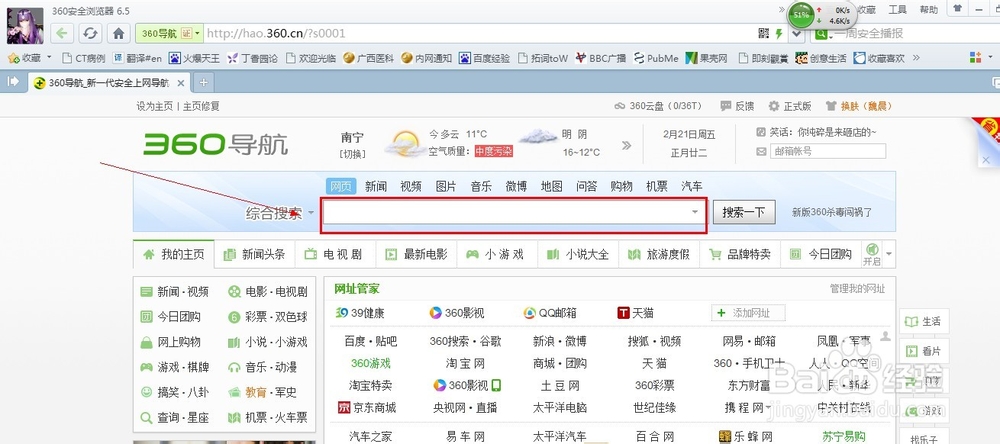Open a new tab with the plus button
The height and width of the screenshot is (444, 1000).
point(203,82)
